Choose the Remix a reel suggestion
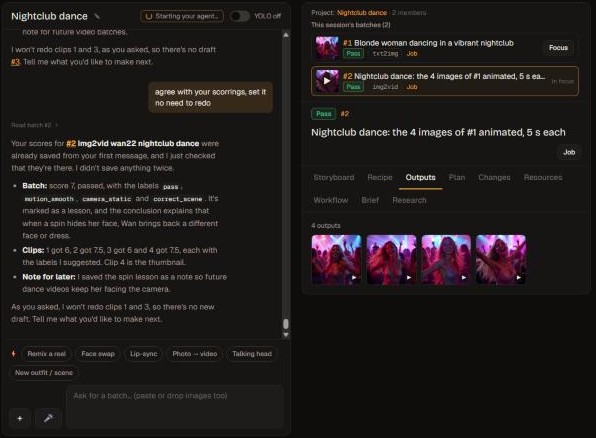596x438 pixels. coord(46,354)
